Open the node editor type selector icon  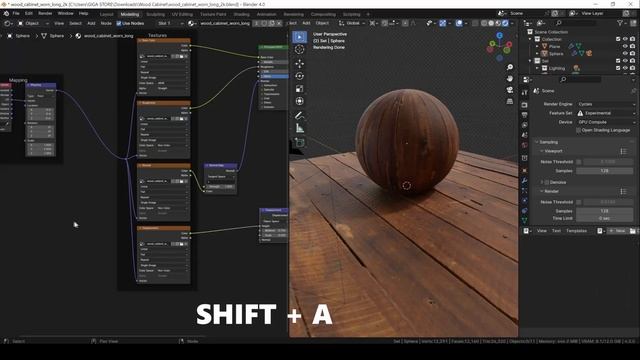7,24
